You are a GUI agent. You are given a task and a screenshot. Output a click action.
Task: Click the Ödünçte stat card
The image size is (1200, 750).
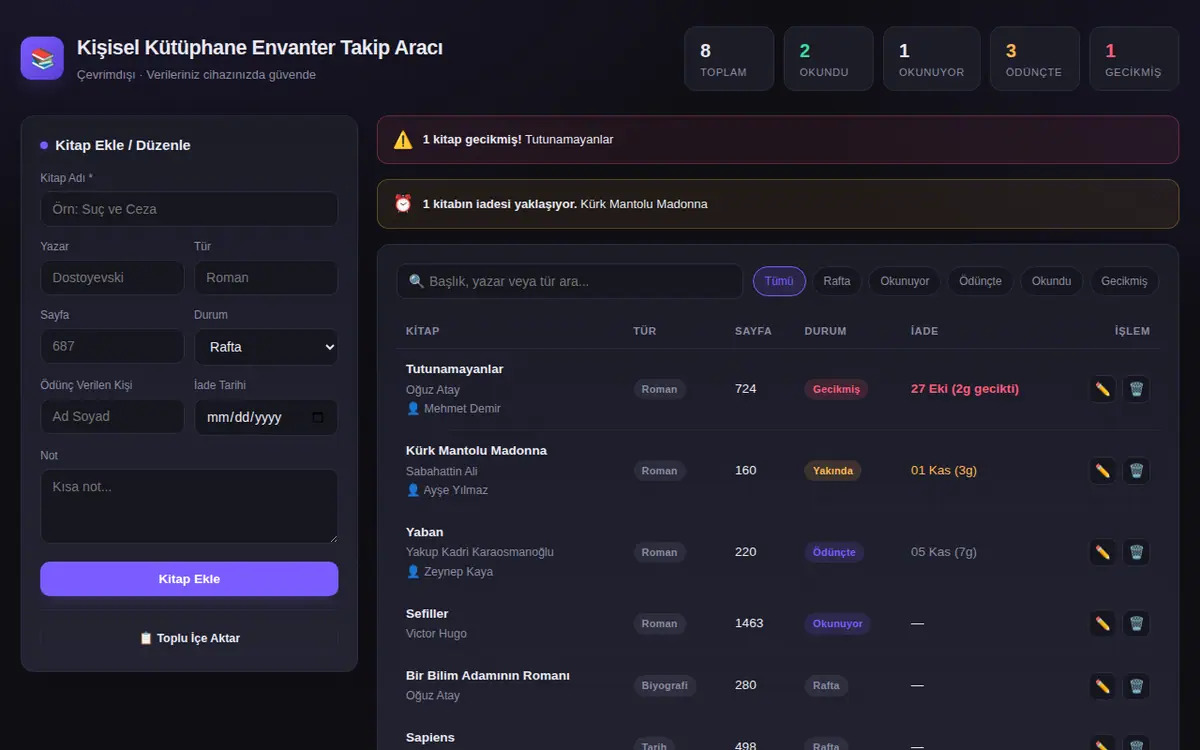[x=1035, y=59]
